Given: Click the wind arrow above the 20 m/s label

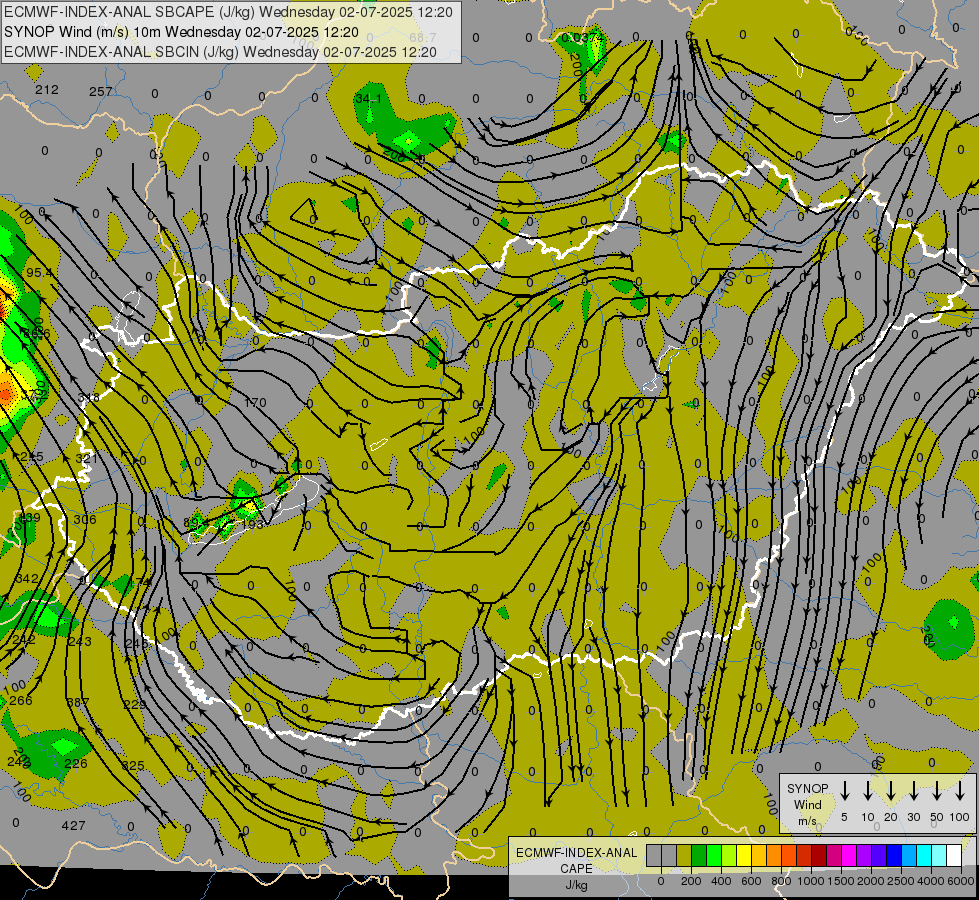Looking at the screenshot, I should [891, 791].
